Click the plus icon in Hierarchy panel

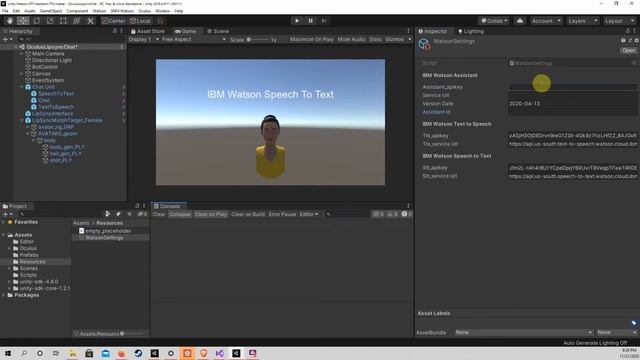[x=5, y=39]
